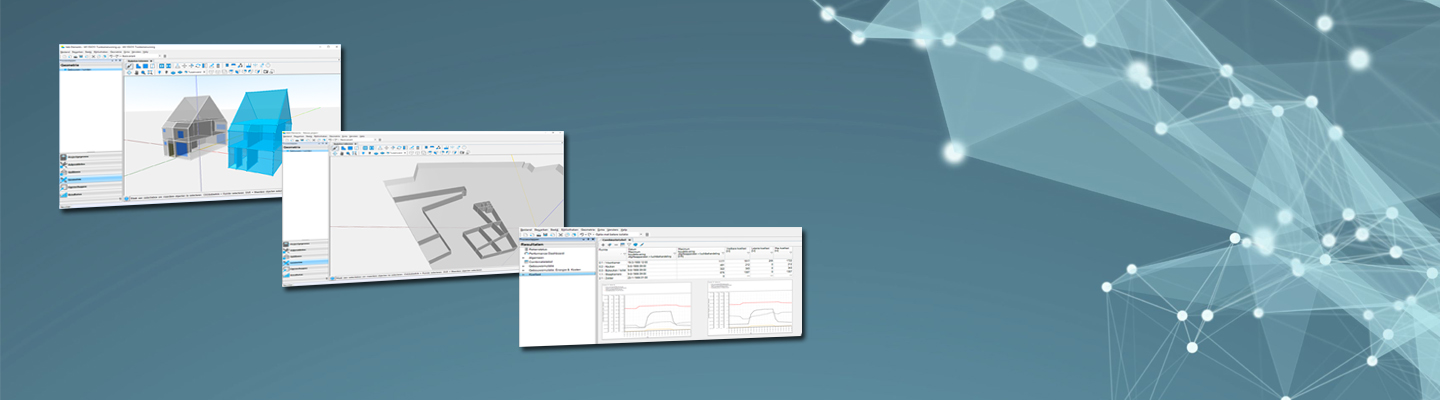The image size is (1440, 400).
Task: Select the highlighted Koellast tree row
Action: coord(558,274)
